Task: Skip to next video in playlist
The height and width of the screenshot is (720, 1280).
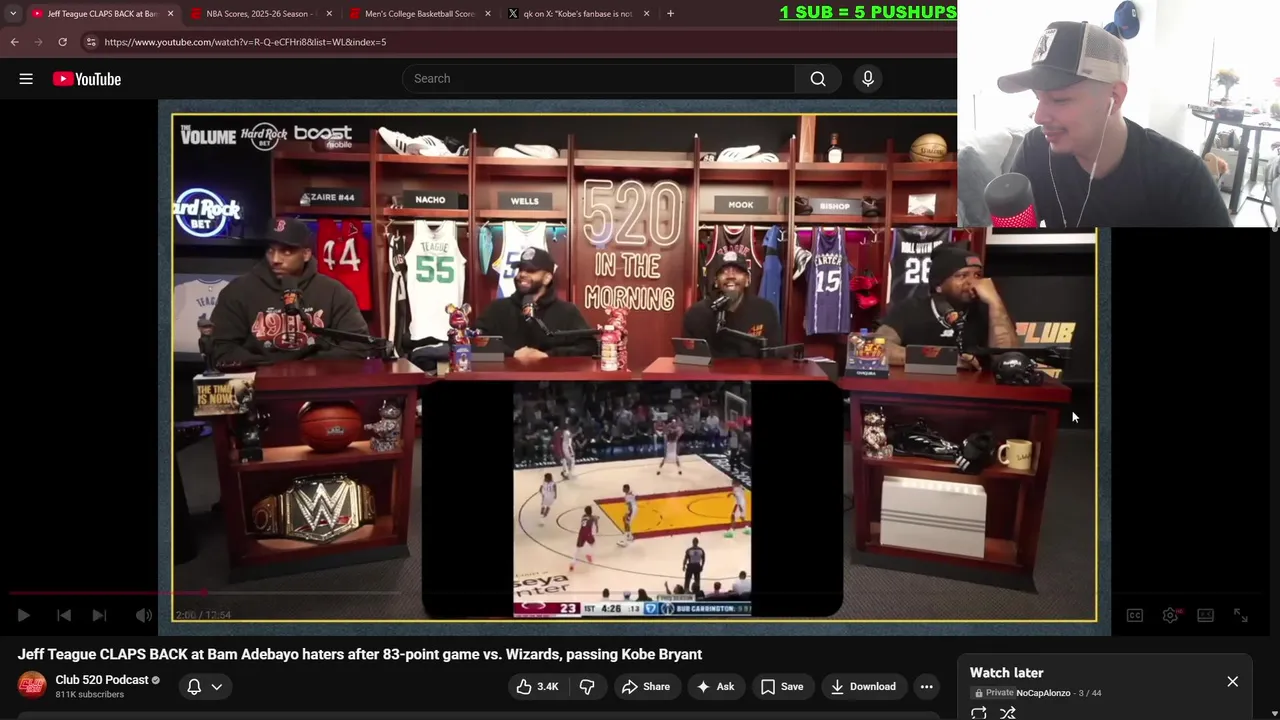Action: pos(99,615)
